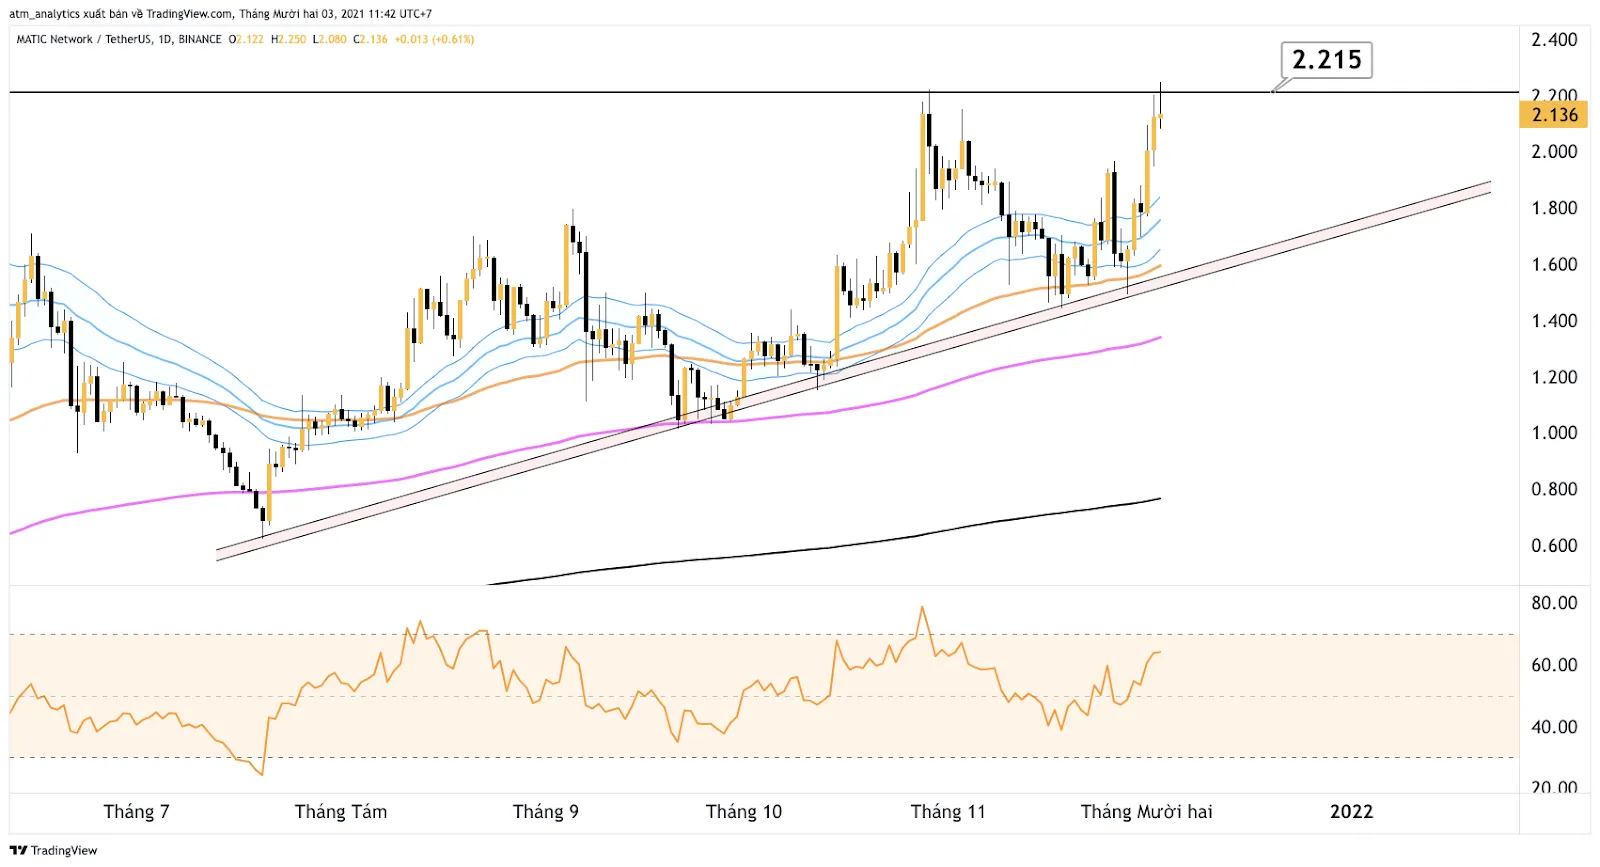Click the Tháng 9 time axis label

545,811
